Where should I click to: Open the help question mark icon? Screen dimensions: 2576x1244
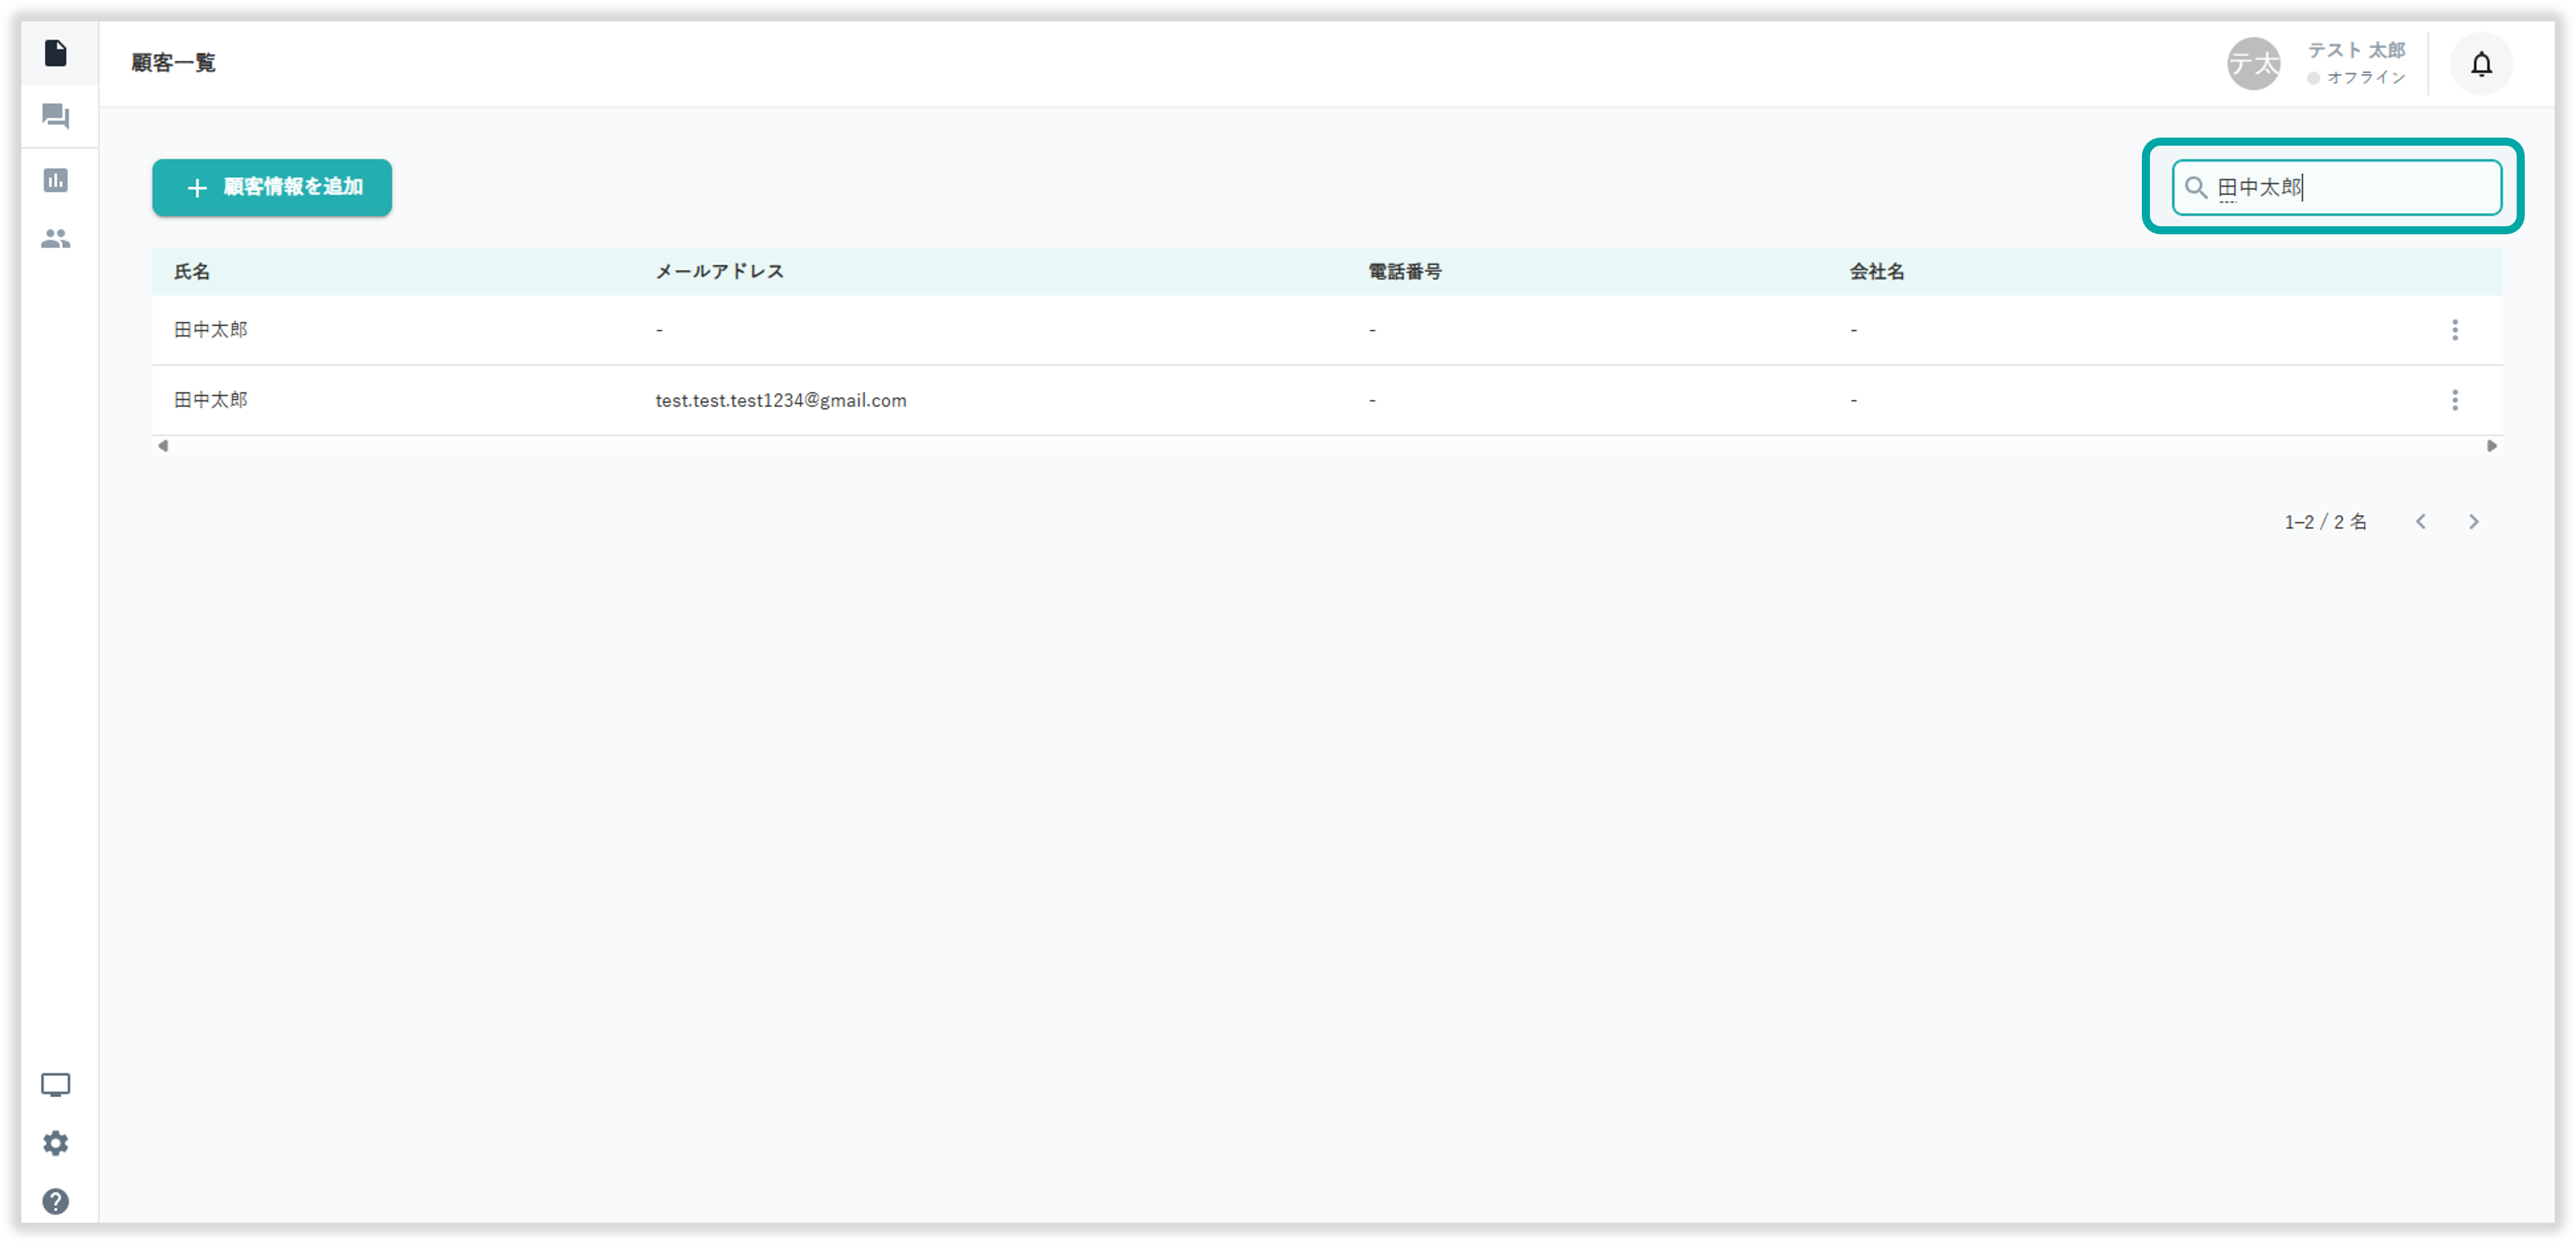(x=56, y=1201)
